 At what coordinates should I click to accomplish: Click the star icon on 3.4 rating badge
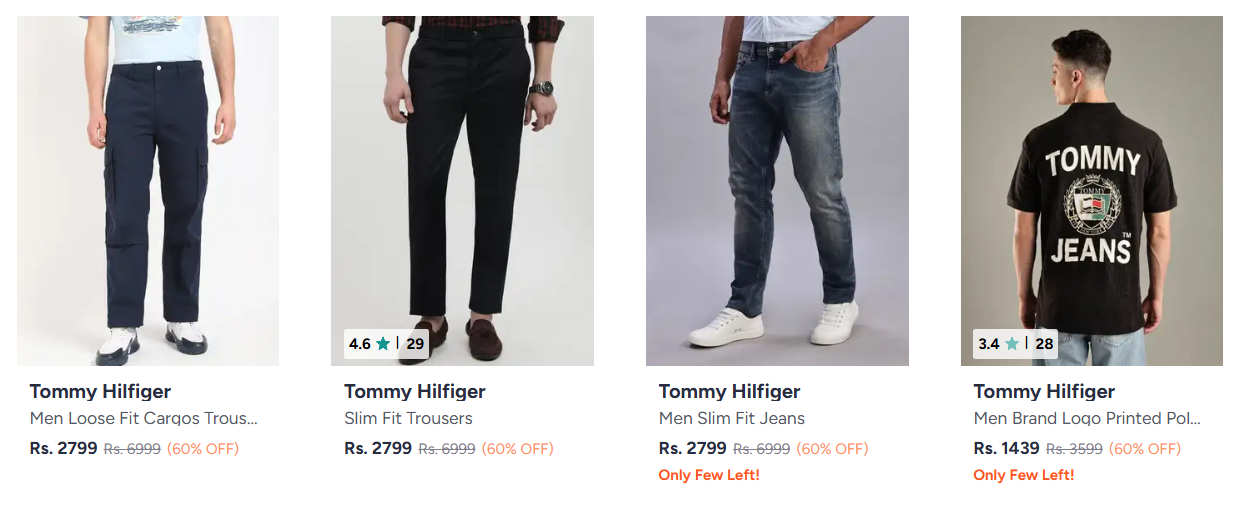point(1012,344)
